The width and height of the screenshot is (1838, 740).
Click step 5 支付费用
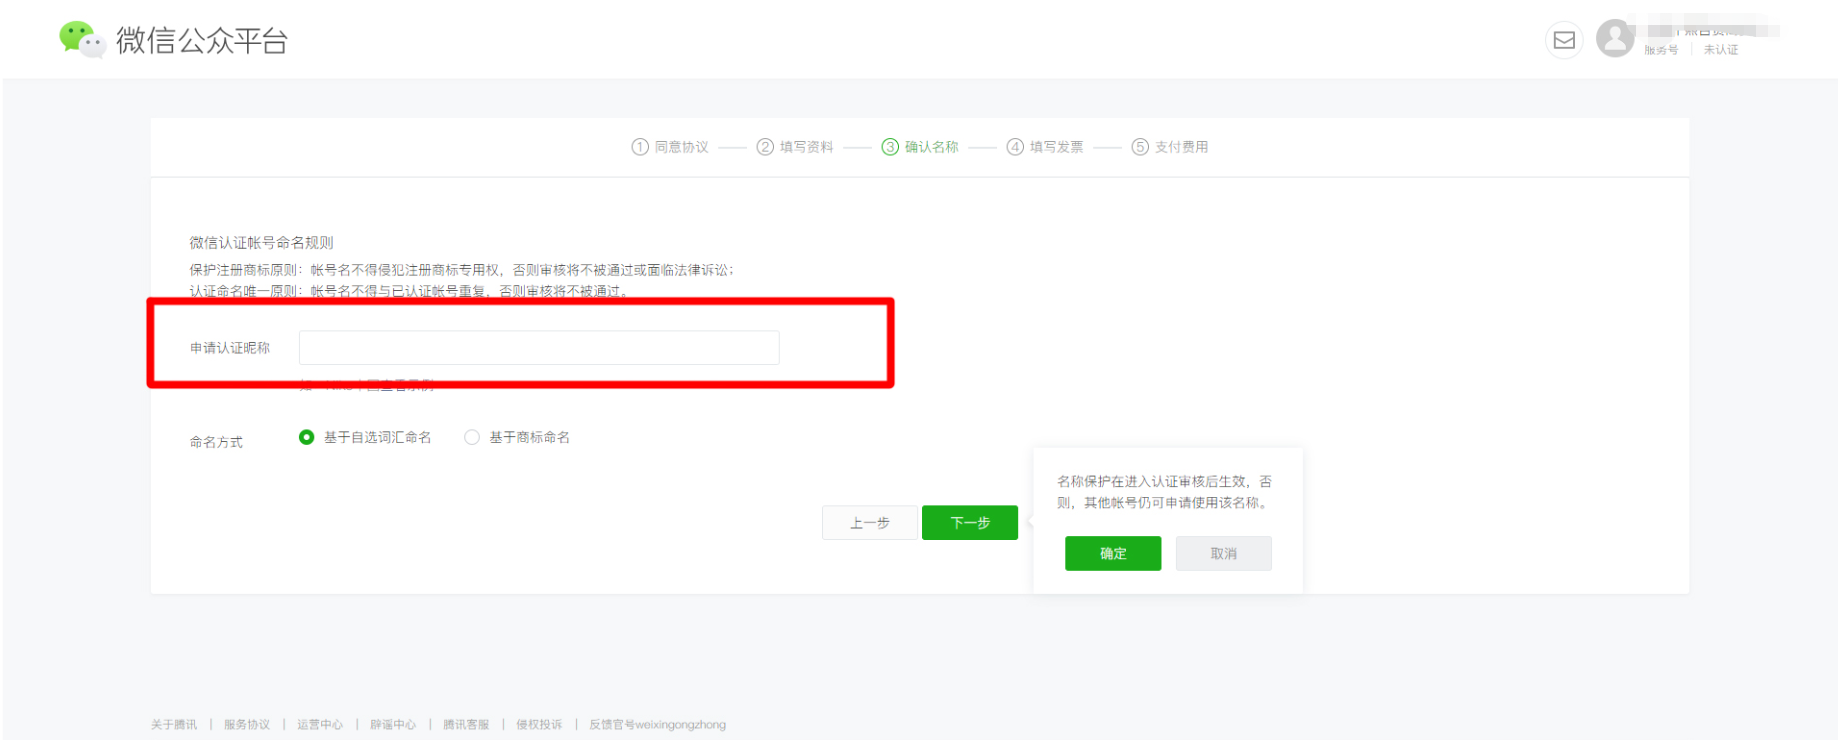click(1170, 147)
